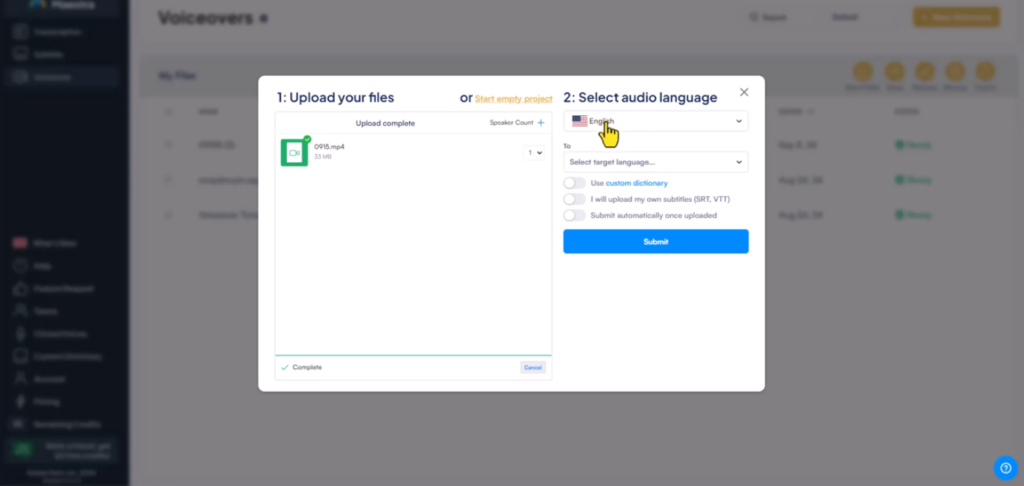
Task: Click the Export round toolbar icon
Action: click(x=985, y=72)
